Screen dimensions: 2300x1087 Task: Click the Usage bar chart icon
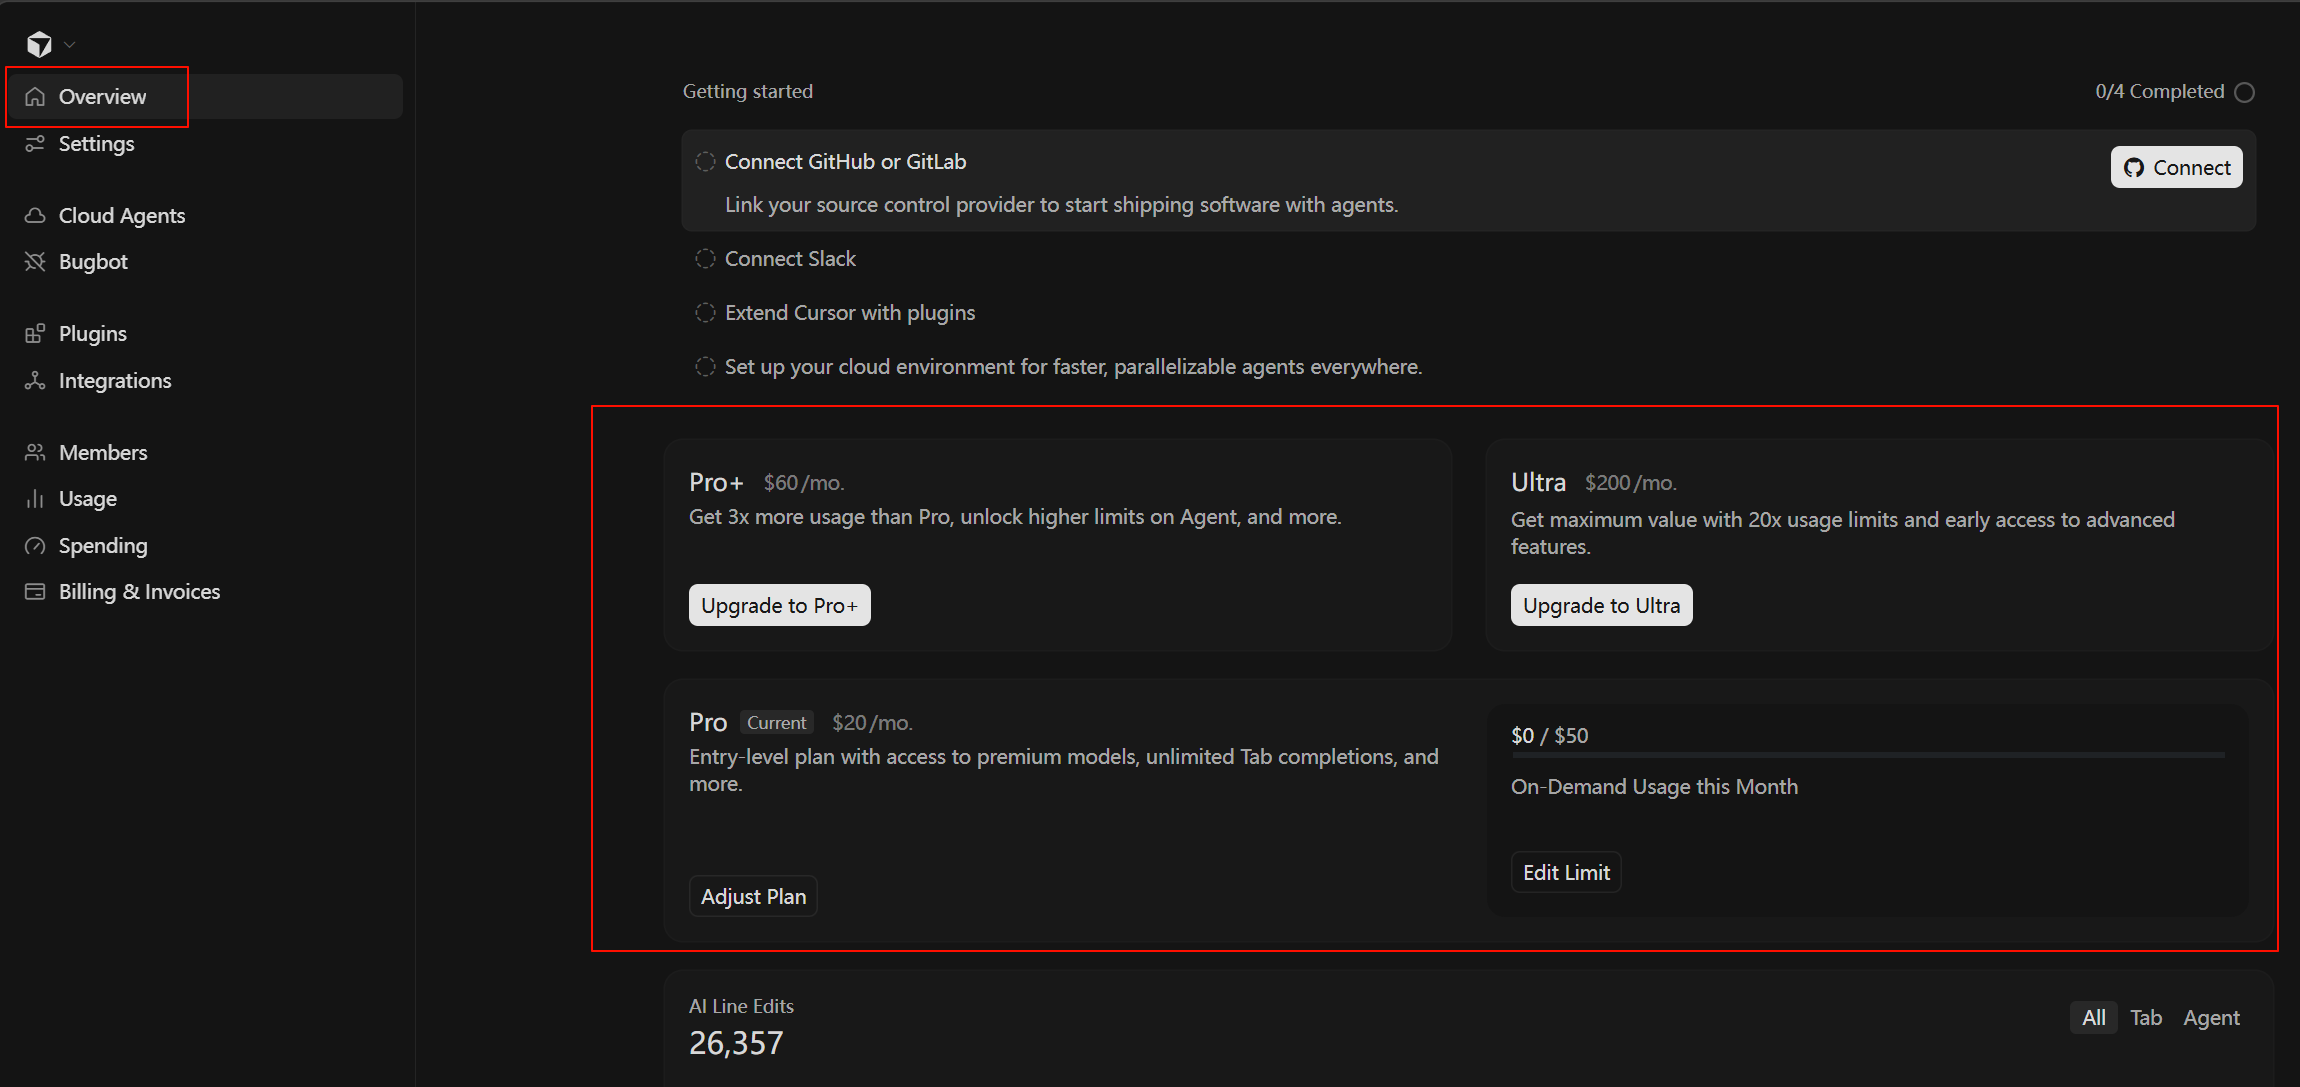(35, 499)
